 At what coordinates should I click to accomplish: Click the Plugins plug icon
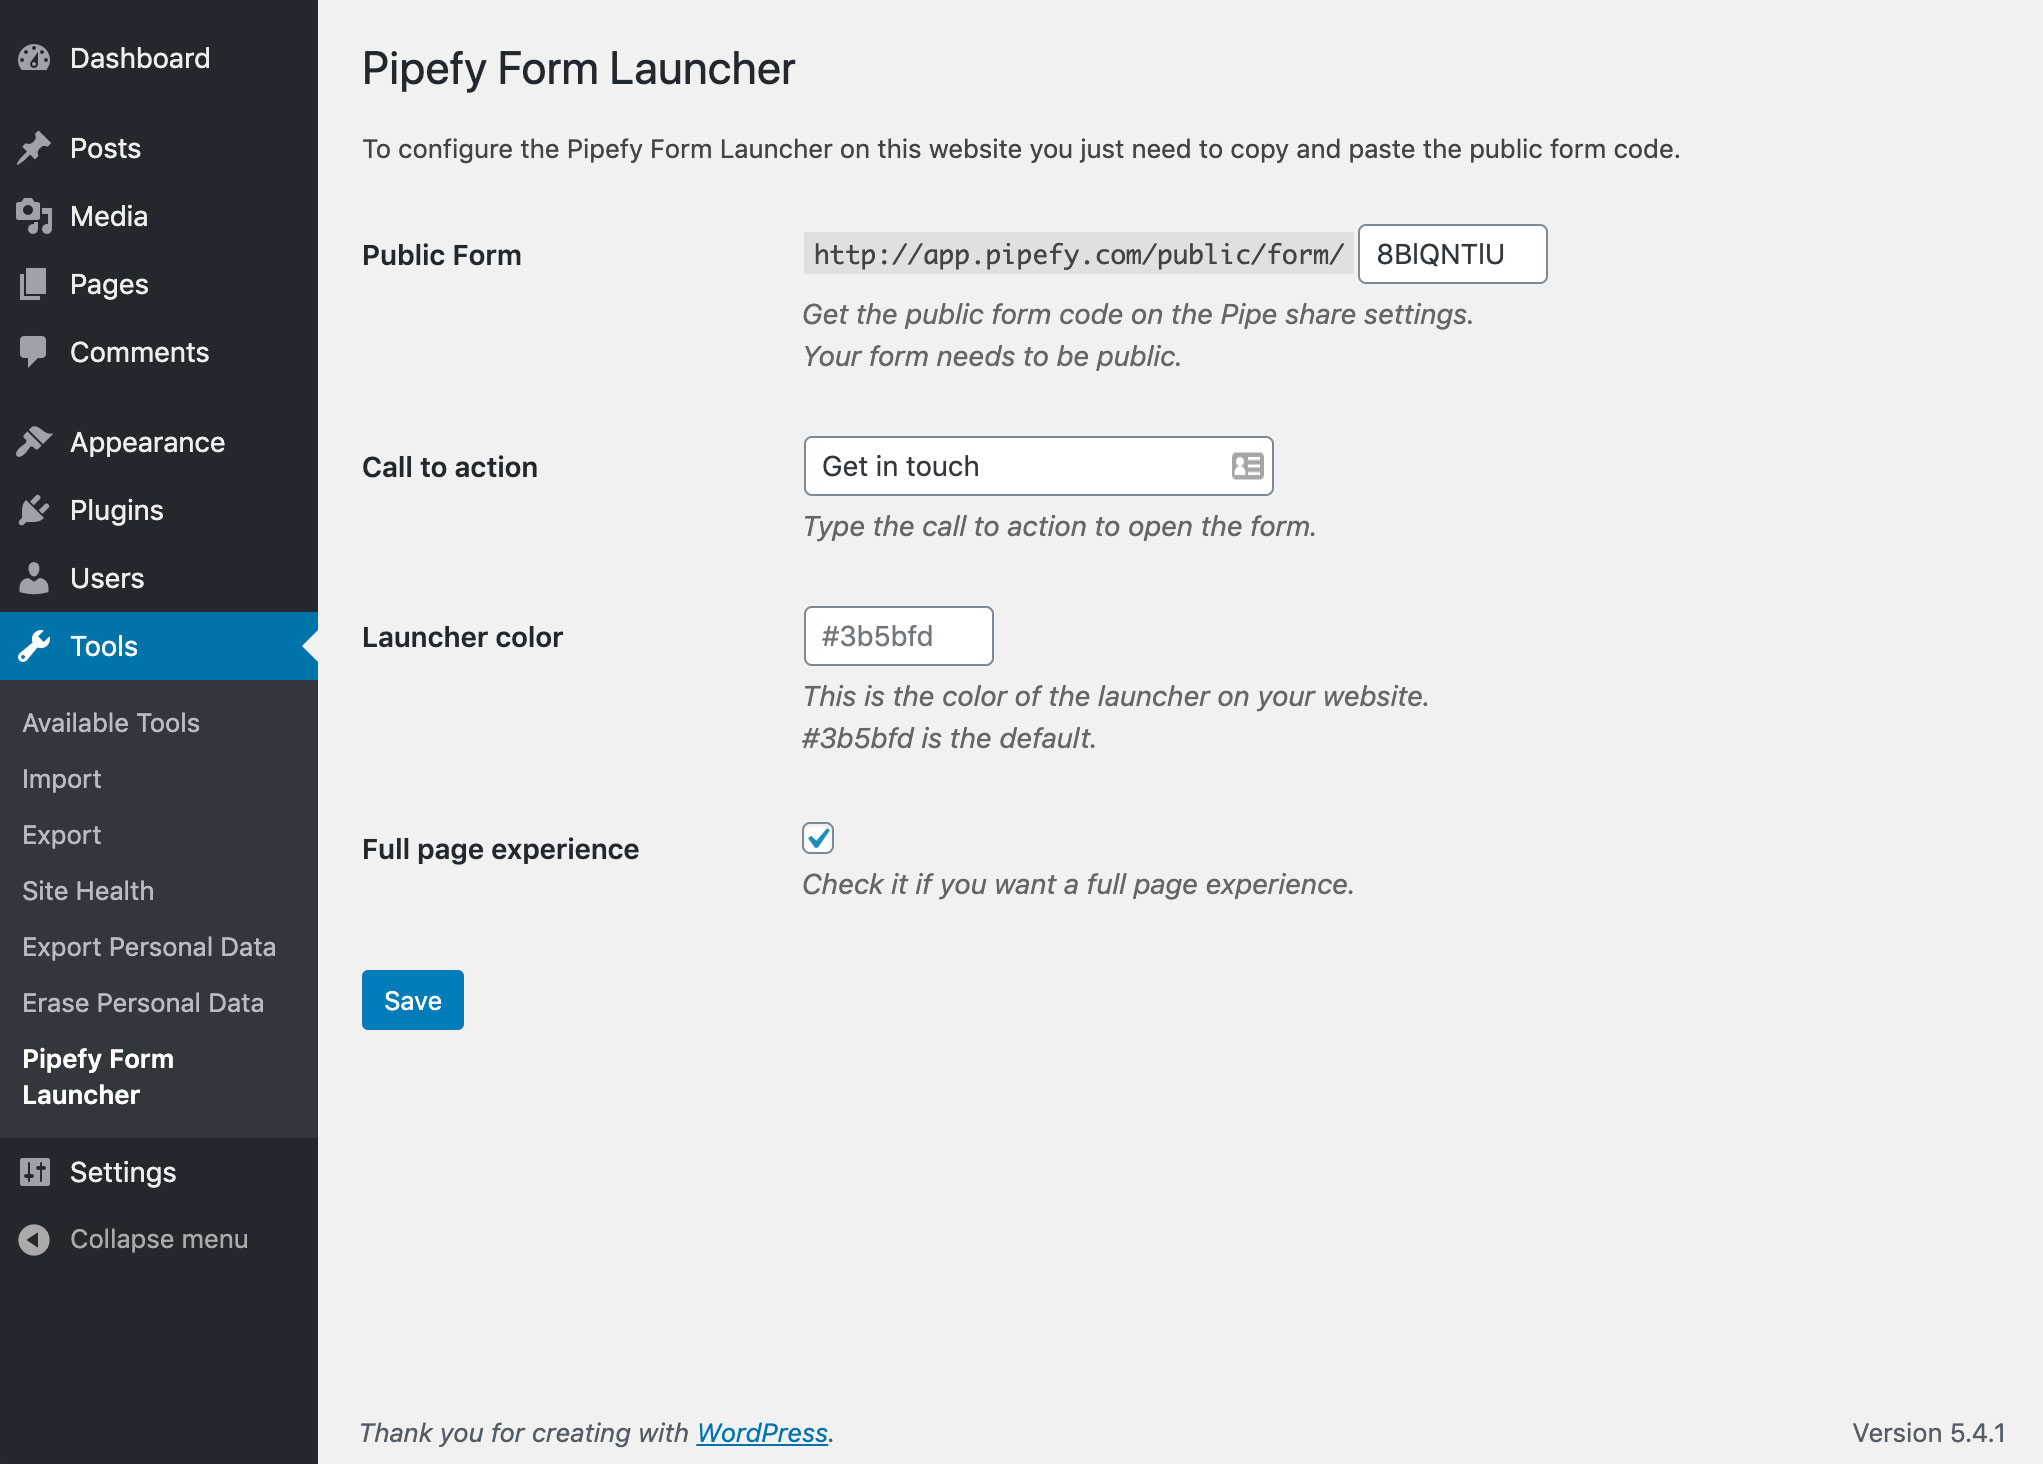pos(34,510)
